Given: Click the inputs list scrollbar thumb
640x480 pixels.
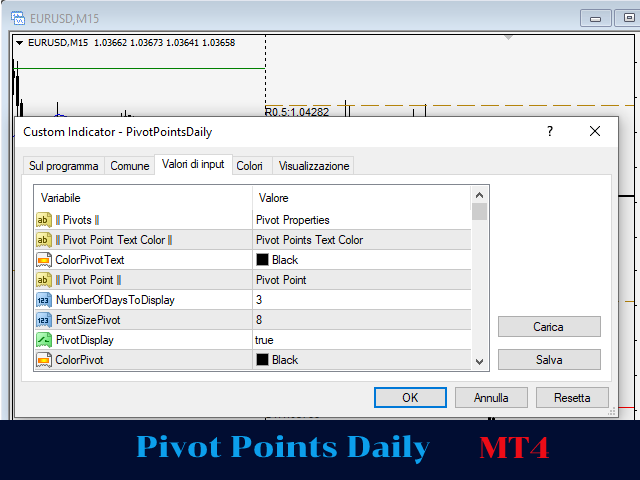Looking at the screenshot, I should pyautogui.click(x=480, y=211).
